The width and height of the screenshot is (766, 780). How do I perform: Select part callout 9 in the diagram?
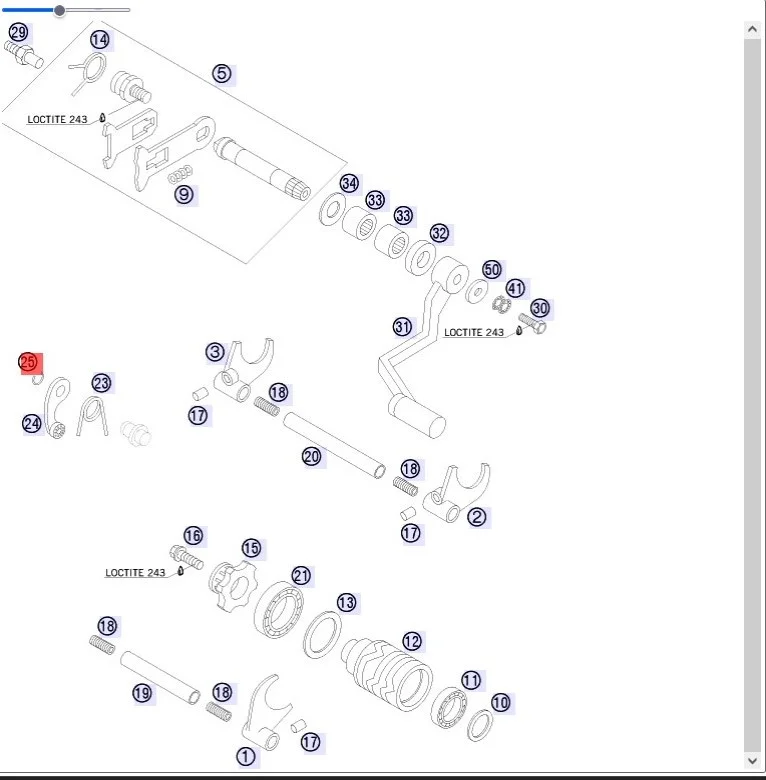tap(184, 194)
